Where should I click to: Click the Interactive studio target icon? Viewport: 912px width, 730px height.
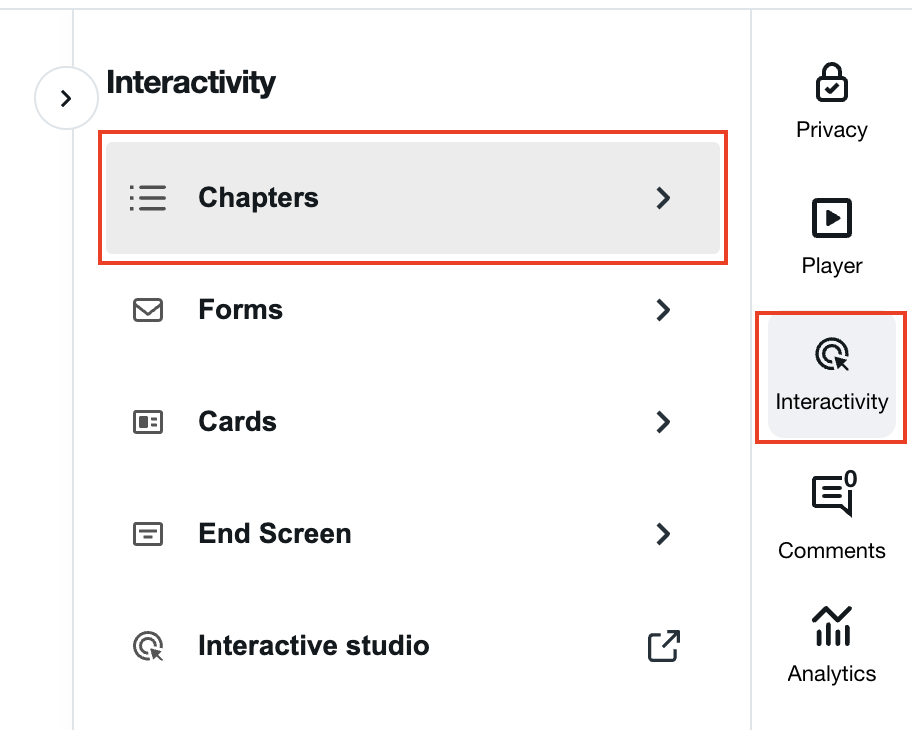(x=148, y=646)
